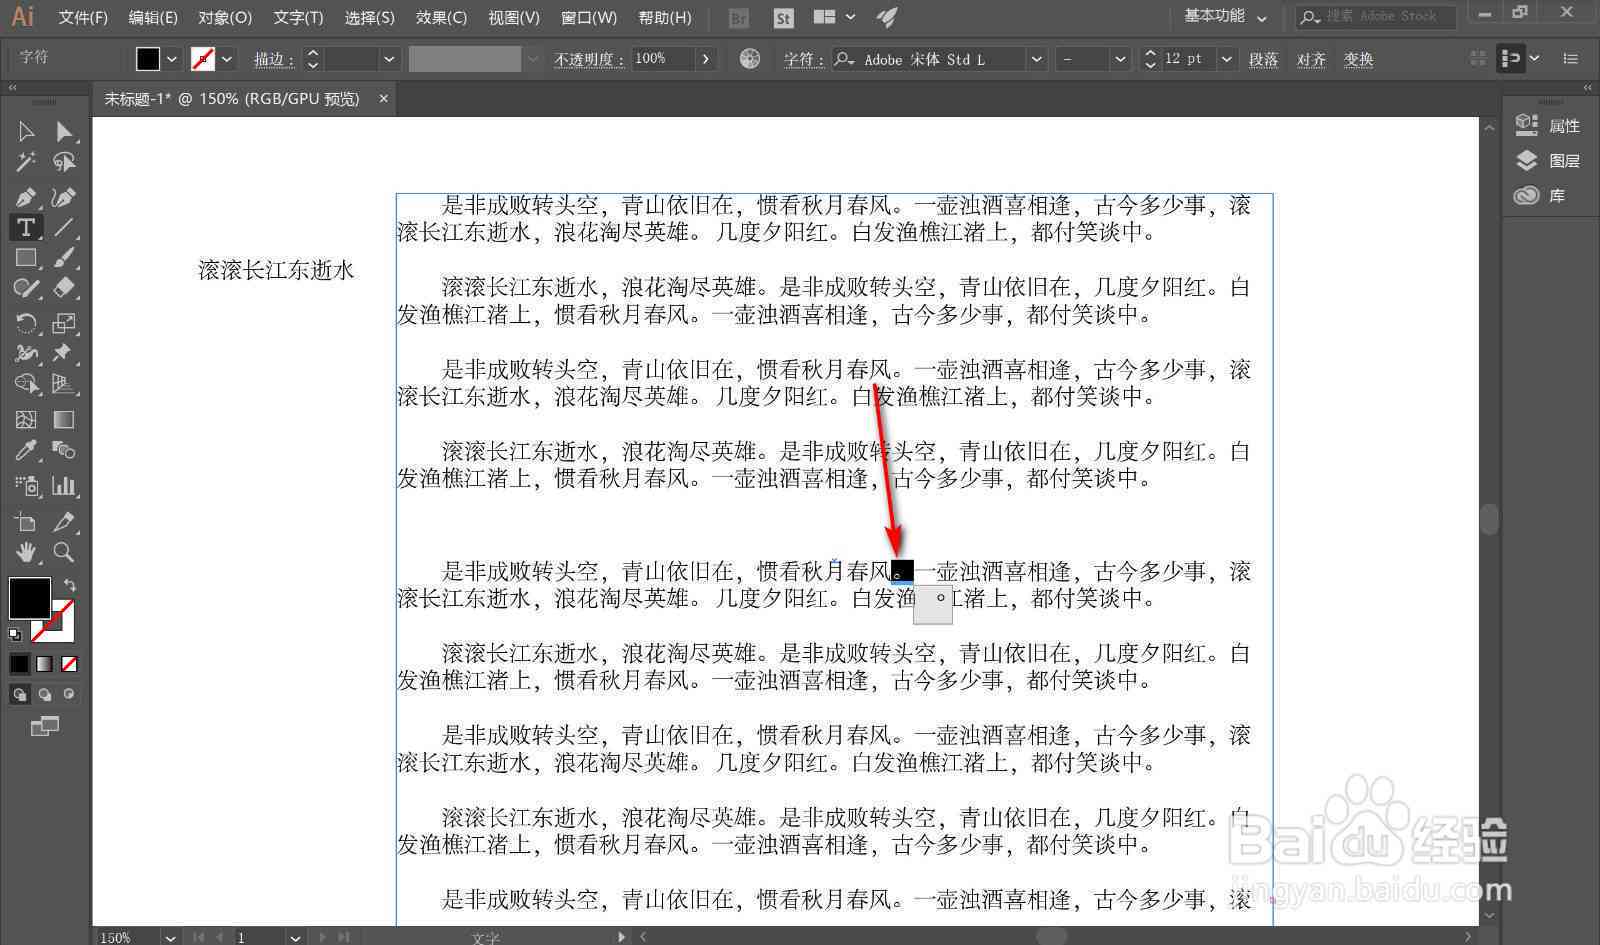
Task: Select the Rotate tool
Action: pyautogui.click(x=26, y=323)
